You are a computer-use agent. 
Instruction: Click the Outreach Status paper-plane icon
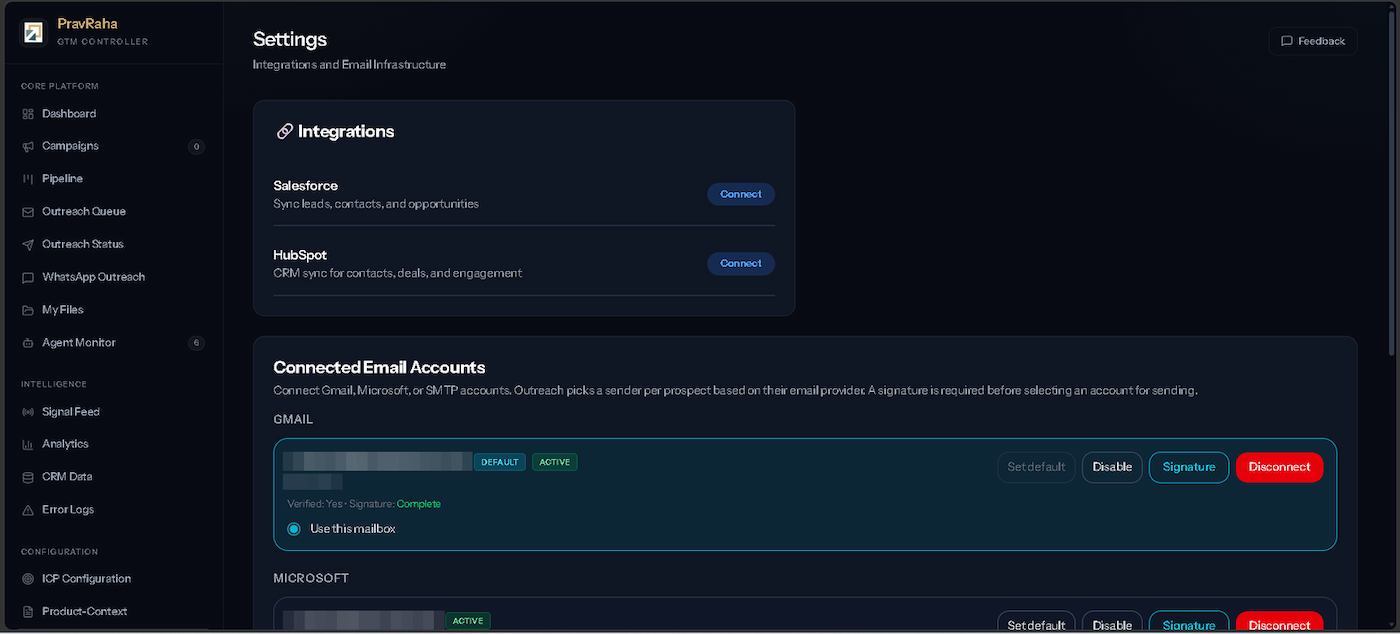[x=28, y=244]
